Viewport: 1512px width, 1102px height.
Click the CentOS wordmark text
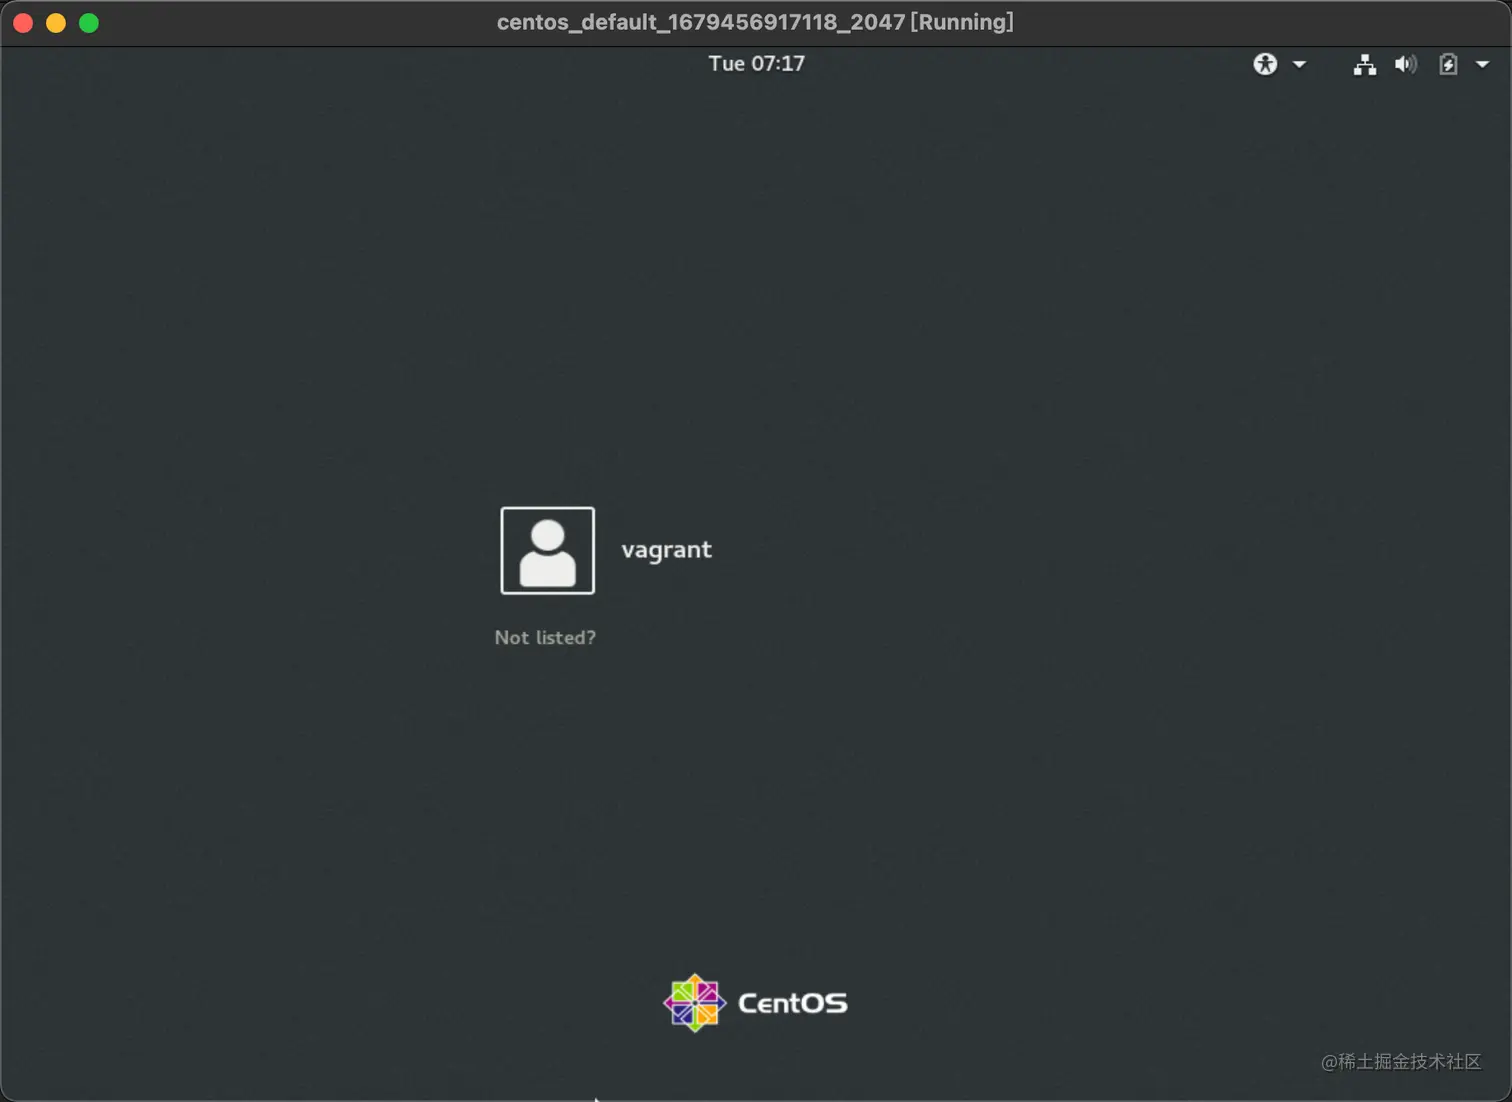click(x=792, y=1003)
